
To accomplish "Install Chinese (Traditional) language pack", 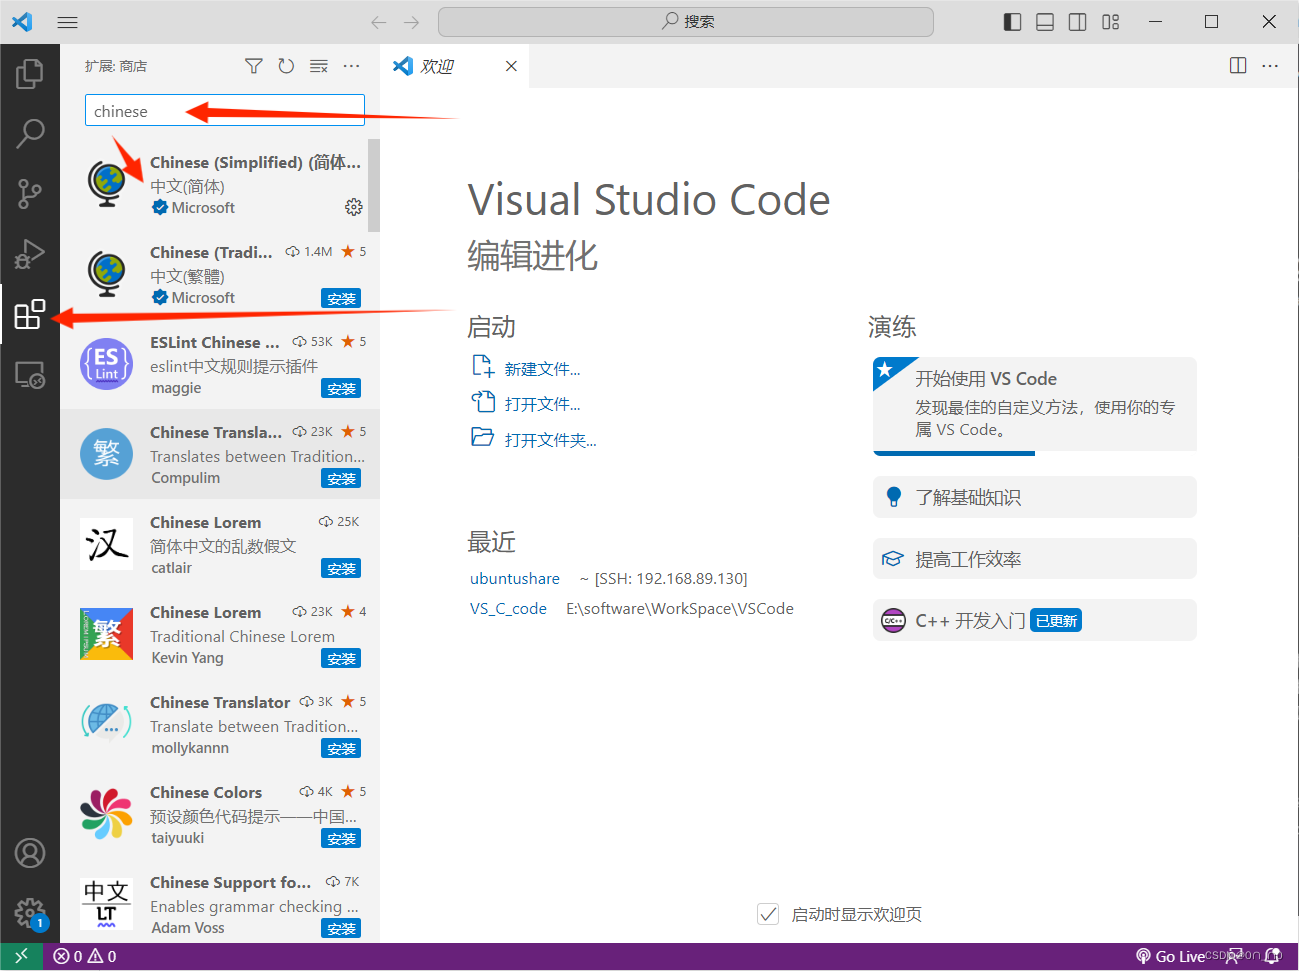I will click(341, 298).
